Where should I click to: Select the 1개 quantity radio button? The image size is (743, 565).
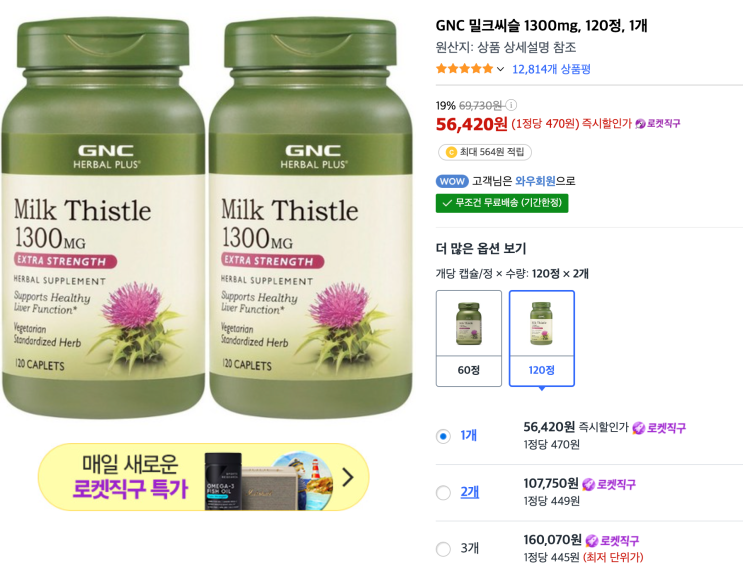pyautogui.click(x=443, y=436)
